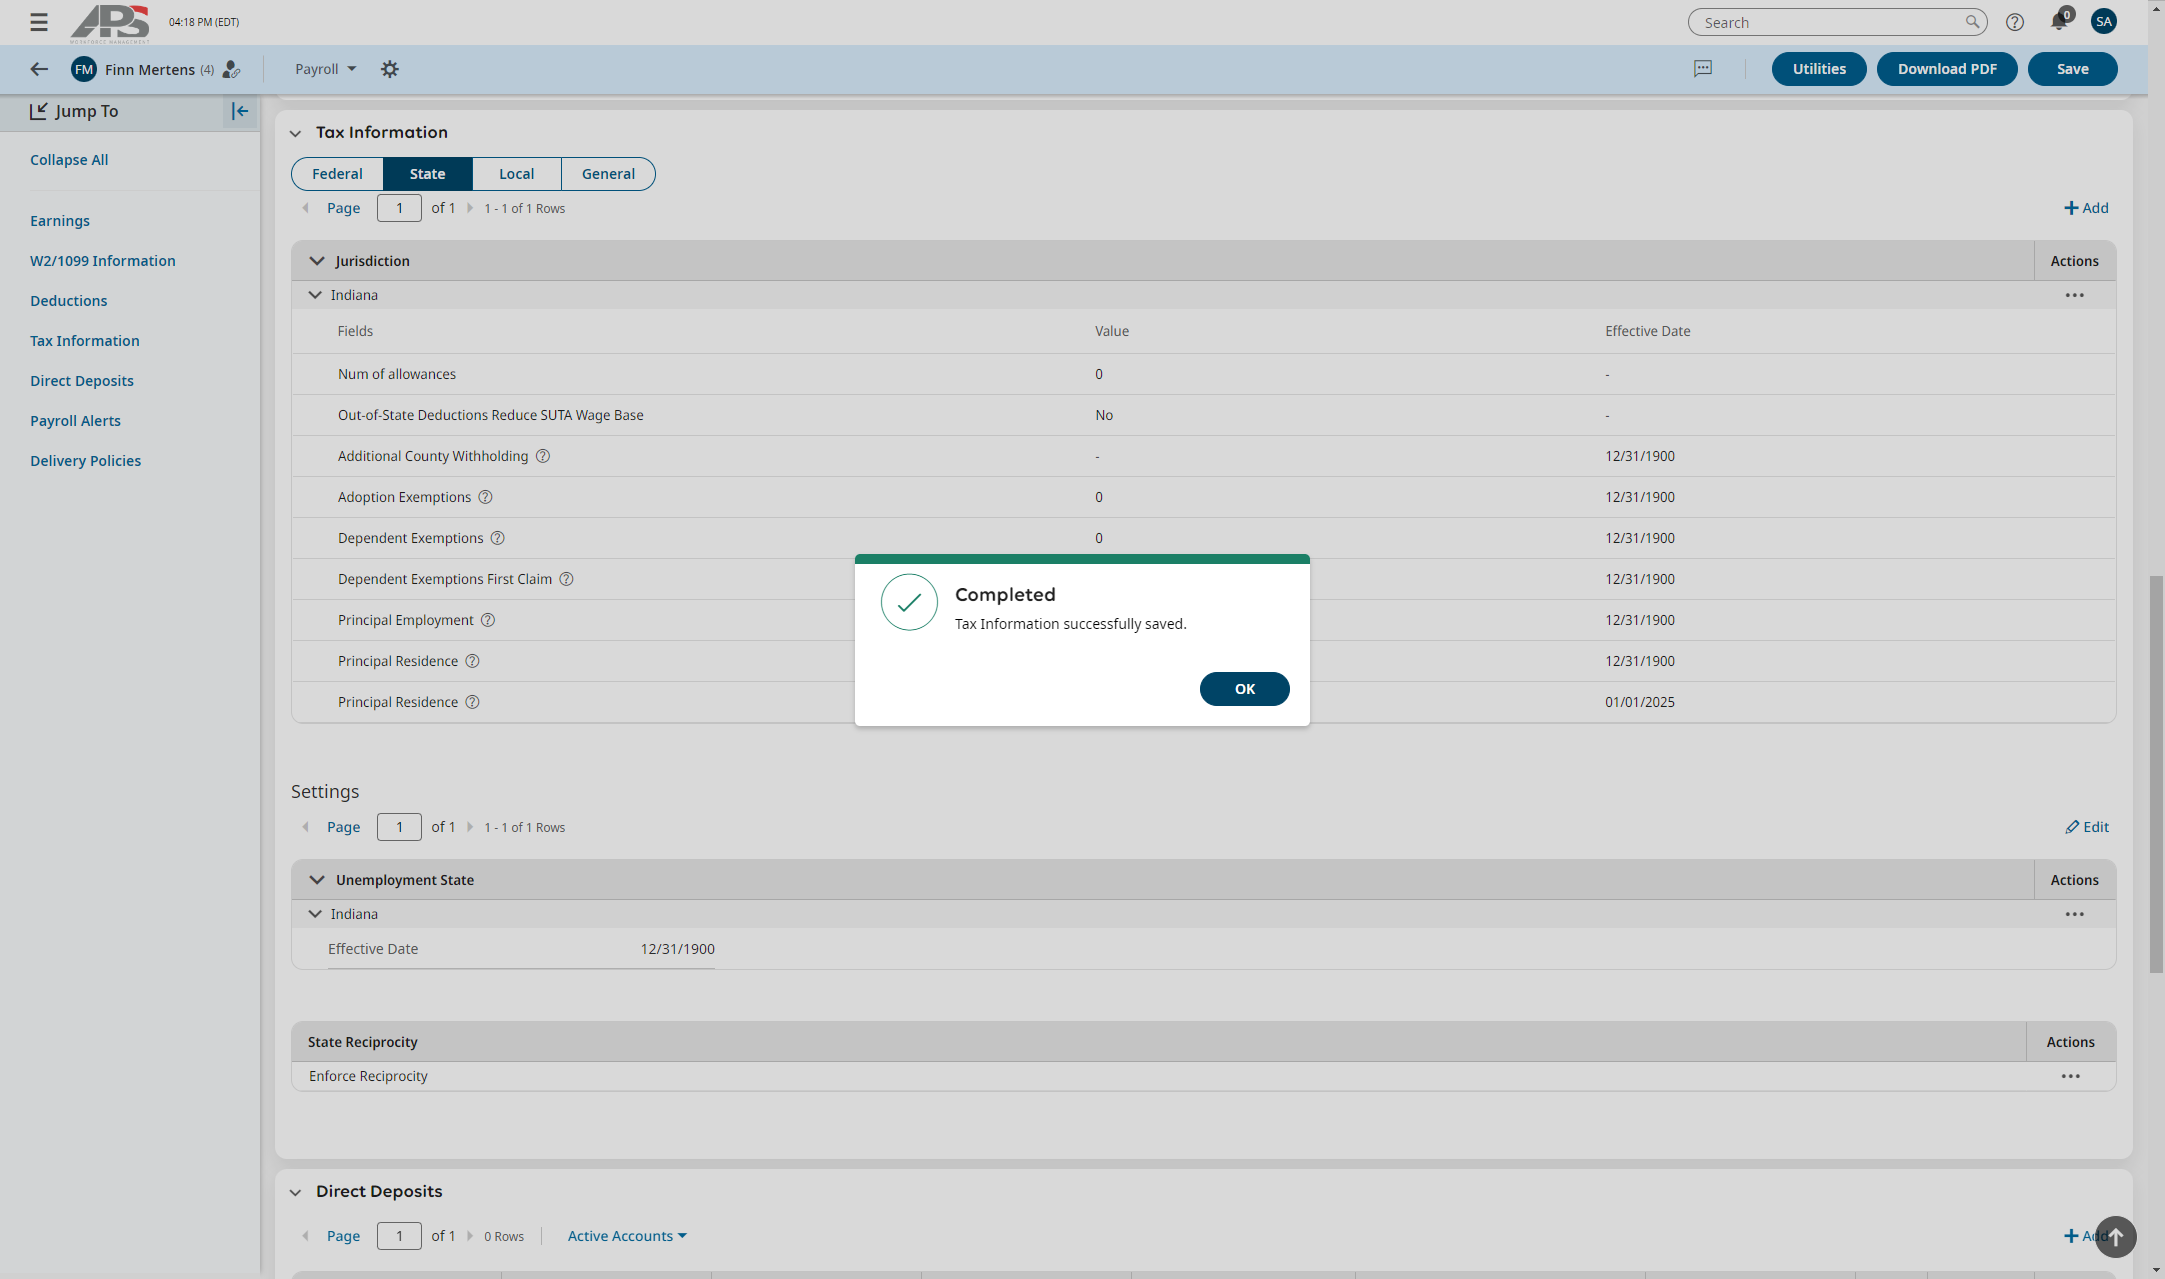Collapse the Jump To sidebar panel
Image resolution: width=2165 pixels, height=1279 pixels.
click(240, 111)
